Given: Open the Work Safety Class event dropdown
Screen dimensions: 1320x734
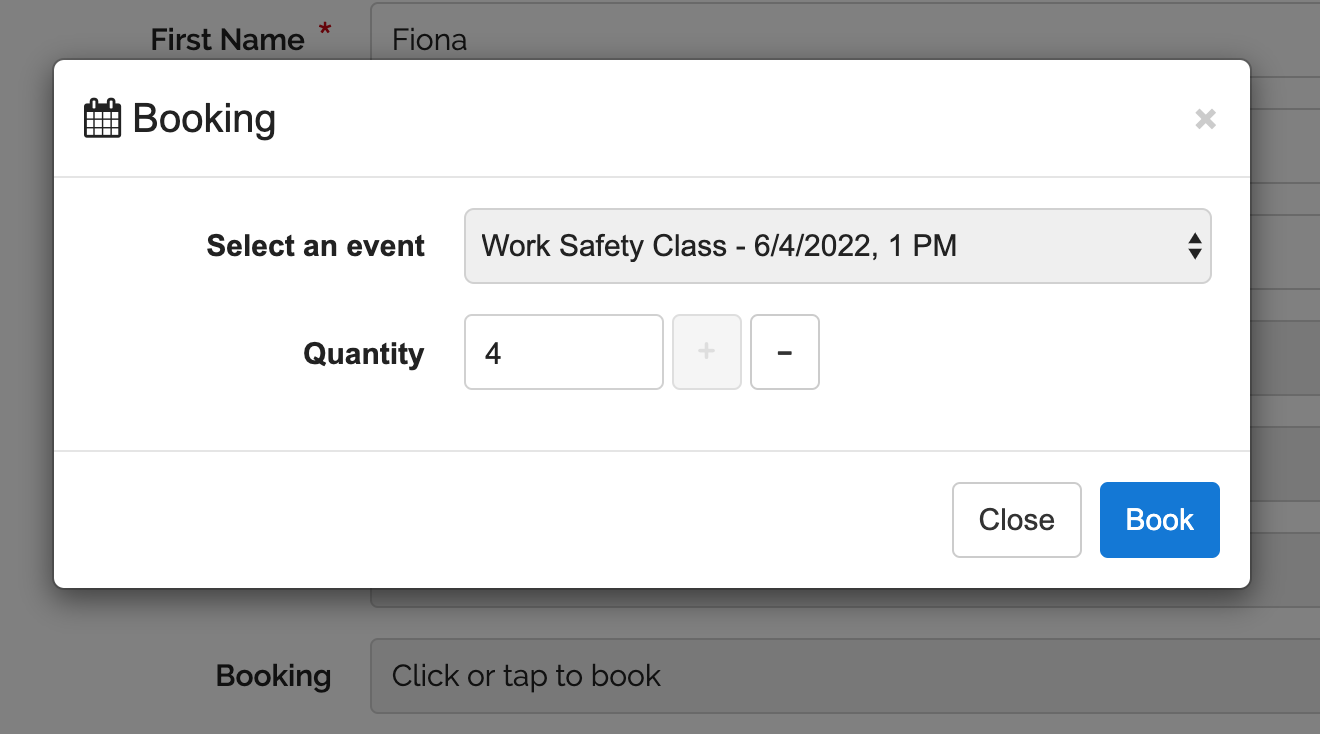Looking at the screenshot, I should pos(838,246).
